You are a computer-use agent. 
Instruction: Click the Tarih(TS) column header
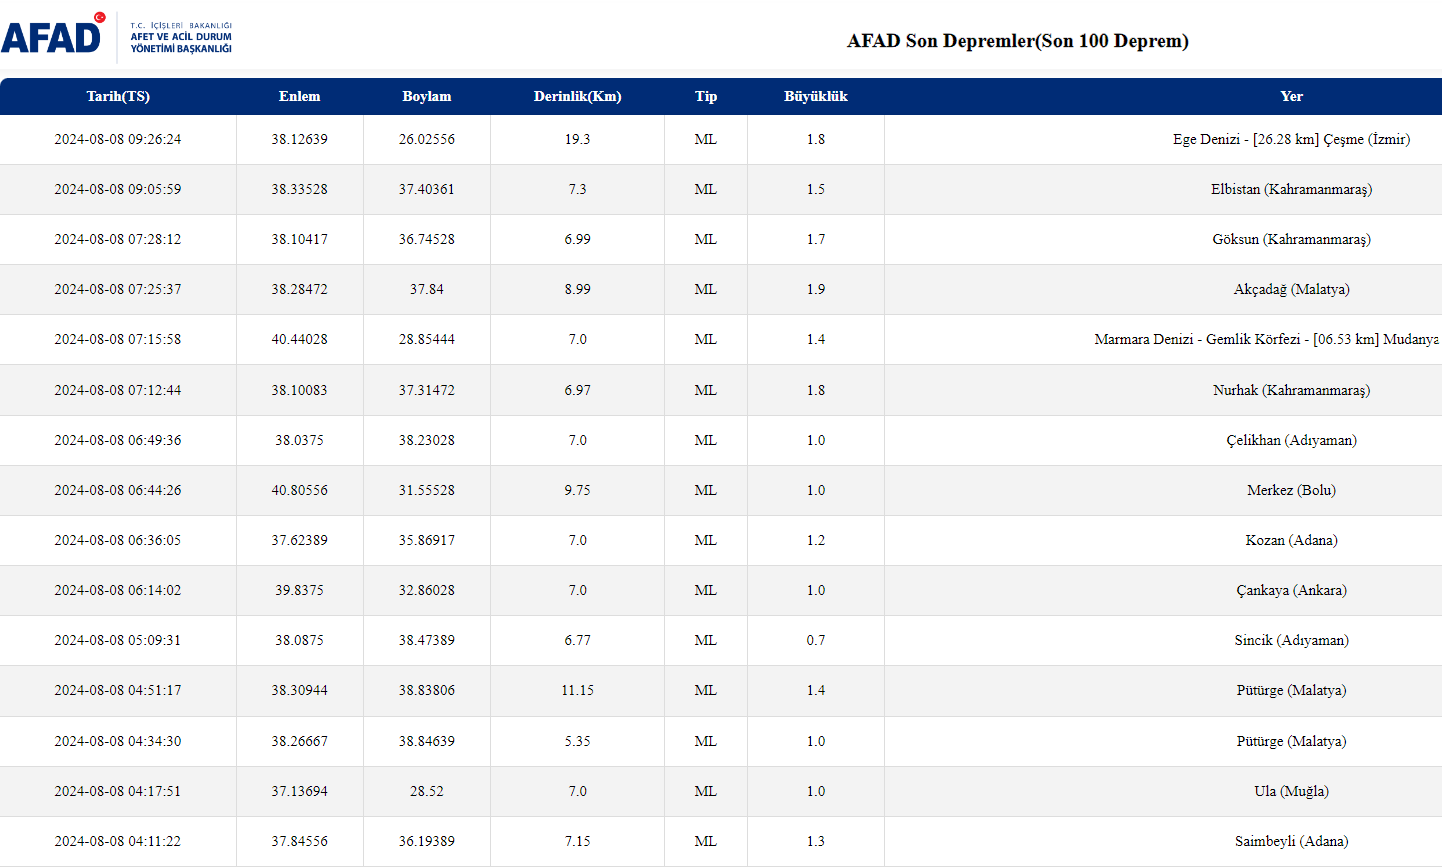(x=118, y=97)
